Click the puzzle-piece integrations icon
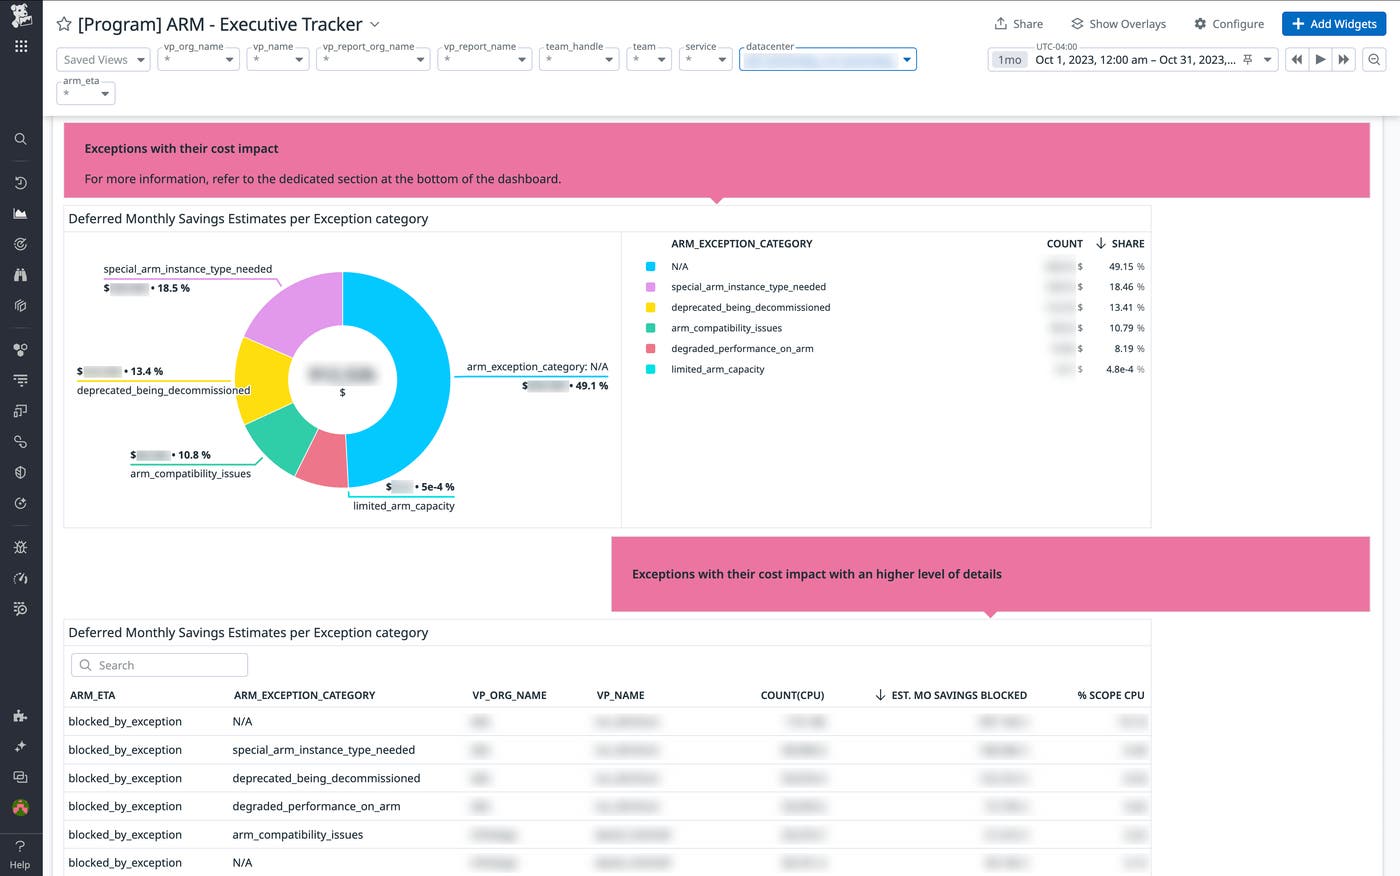 [x=20, y=716]
